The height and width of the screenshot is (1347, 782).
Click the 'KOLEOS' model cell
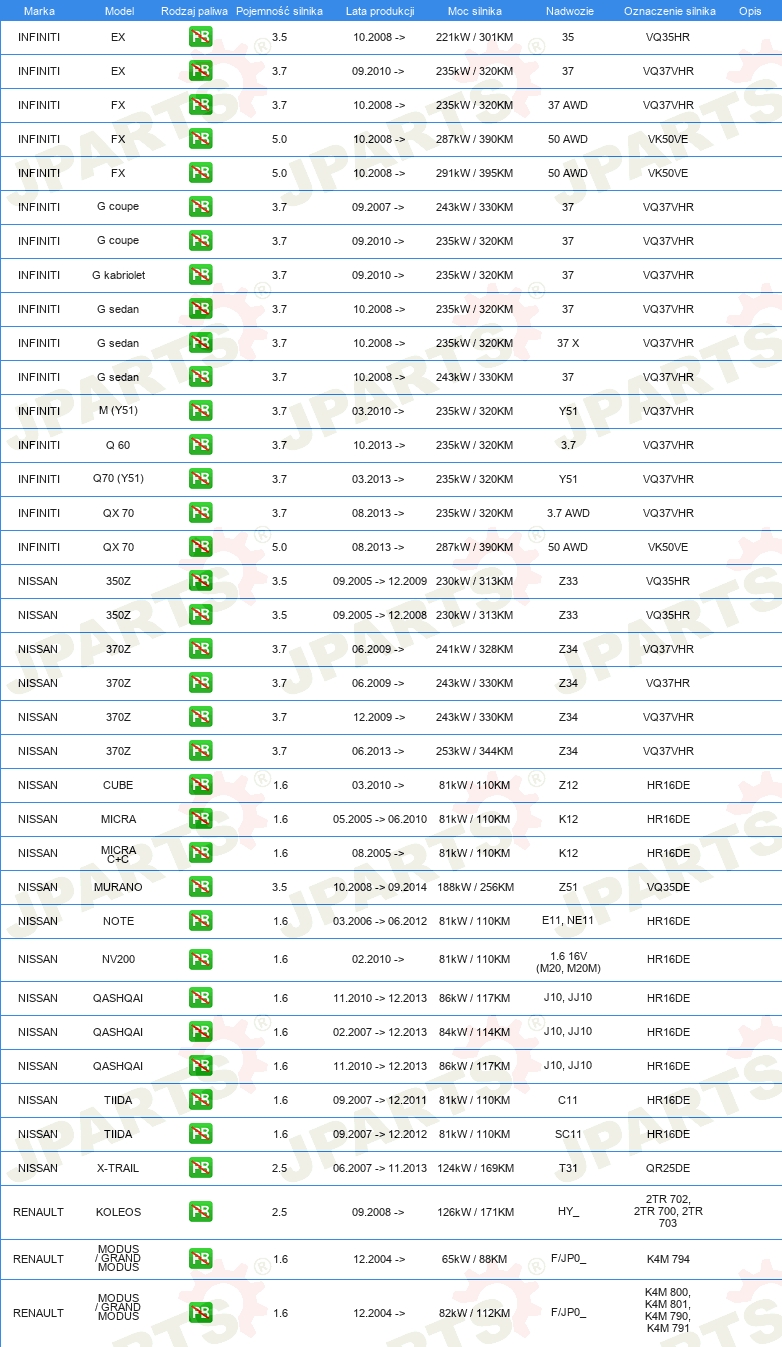point(118,1212)
